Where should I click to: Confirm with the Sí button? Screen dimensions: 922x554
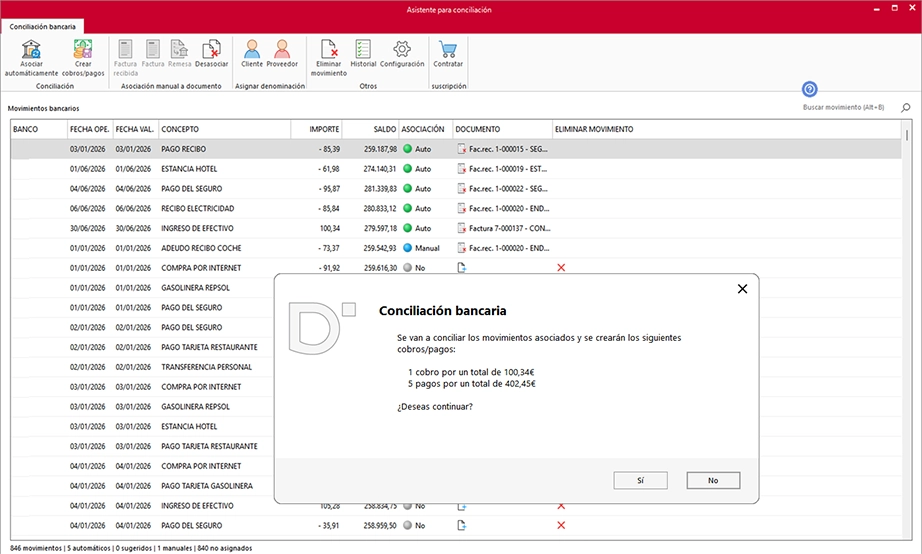640,480
